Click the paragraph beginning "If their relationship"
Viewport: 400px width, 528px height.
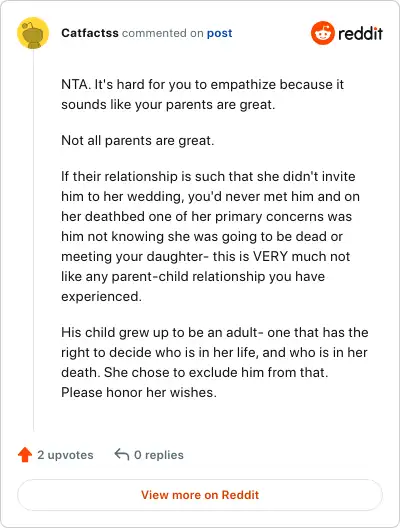[210, 236]
